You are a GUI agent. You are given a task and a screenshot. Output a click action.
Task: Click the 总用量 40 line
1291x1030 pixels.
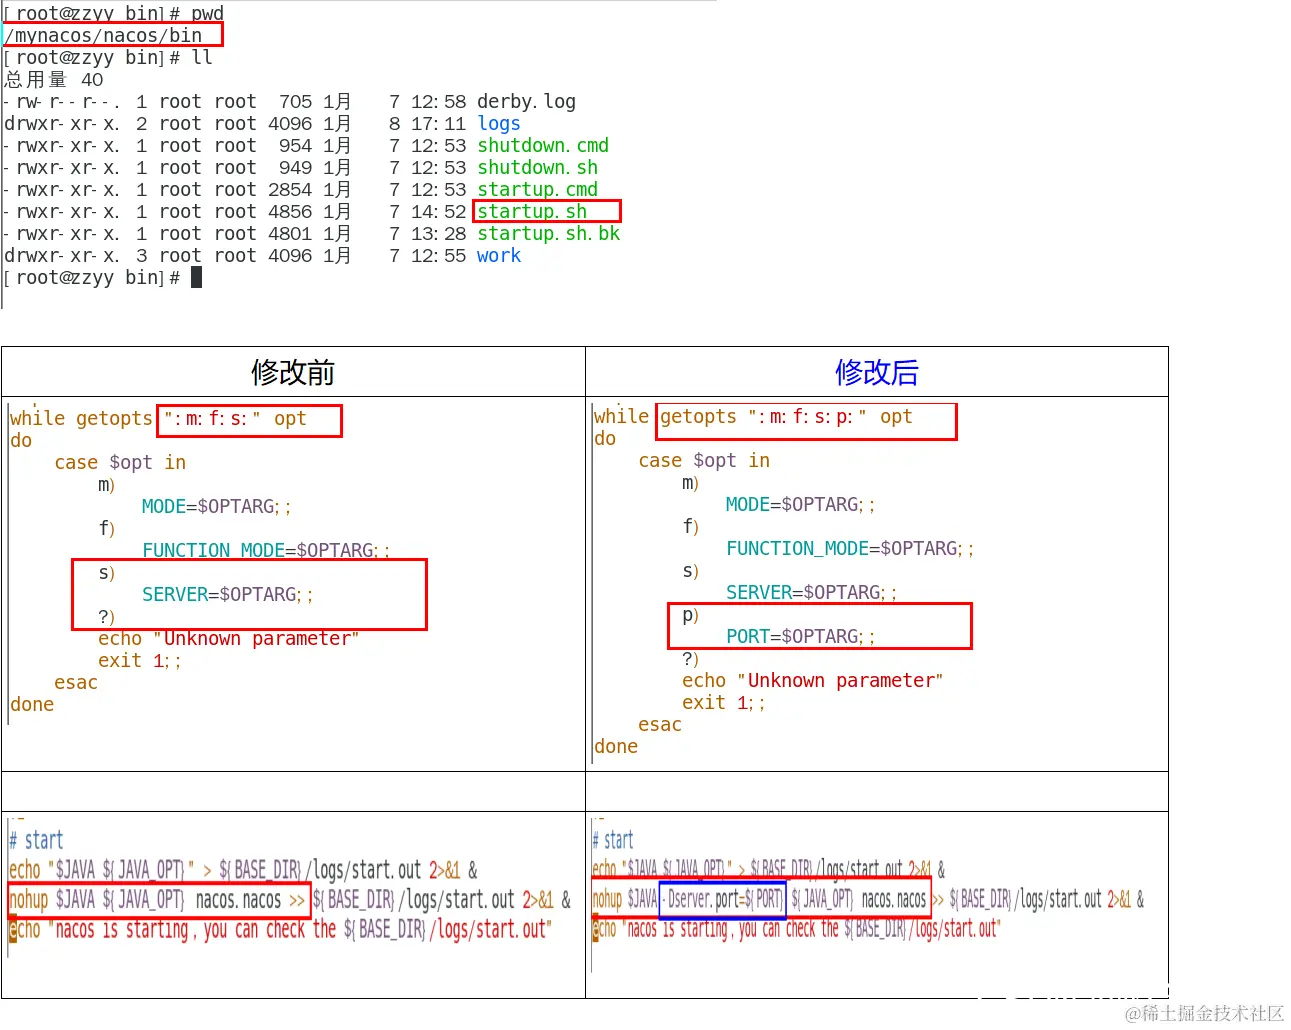[x=54, y=79]
